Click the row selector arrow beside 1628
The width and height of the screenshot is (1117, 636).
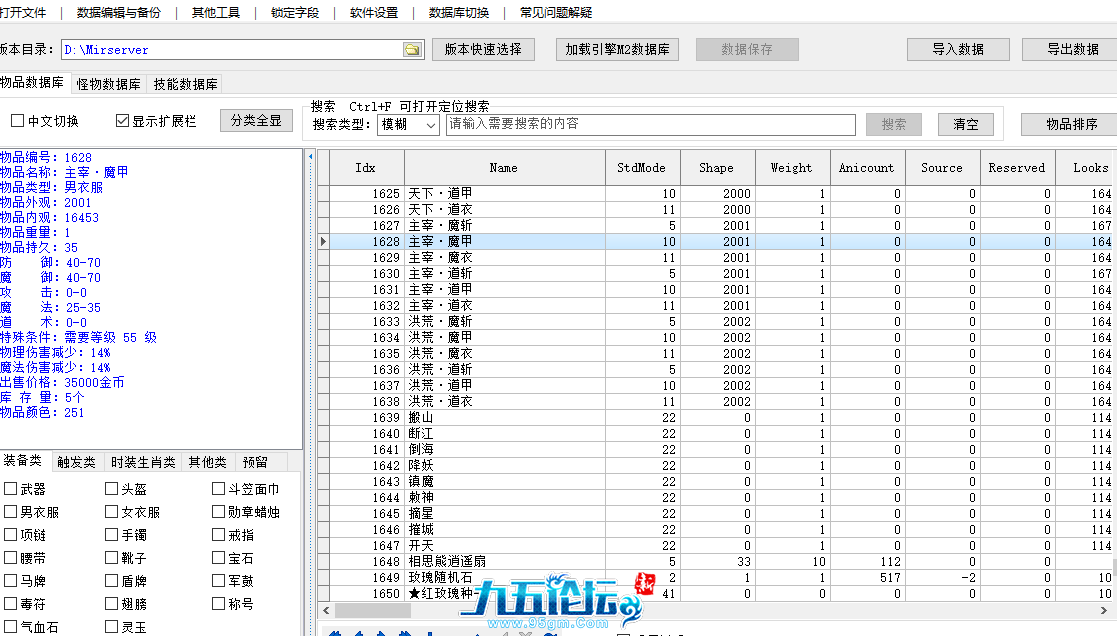[x=323, y=242]
